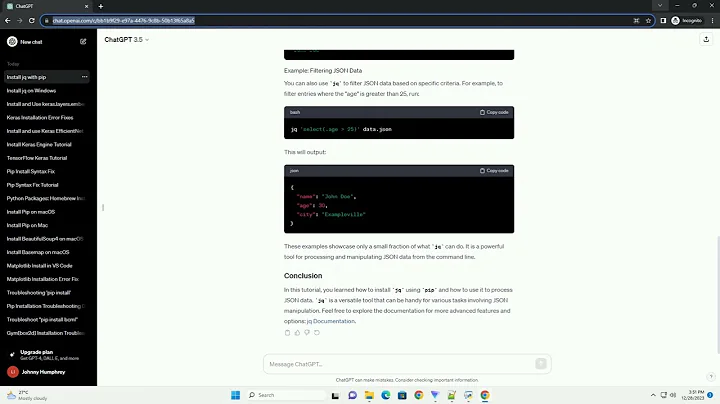The width and height of the screenshot is (720, 404).
Task: Click the site info icon in address bar
Action: tap(46, 21)
